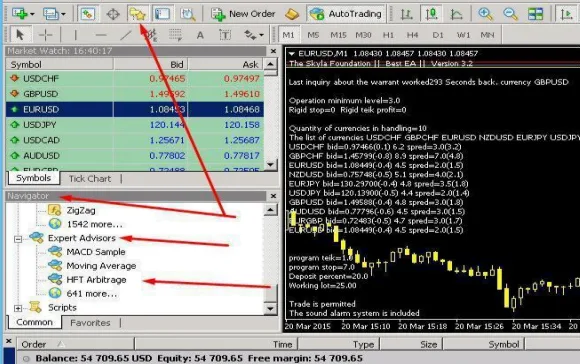Select the USDJPY symbol row
This screenshot has width=580, height=364.
pos(135,125)
